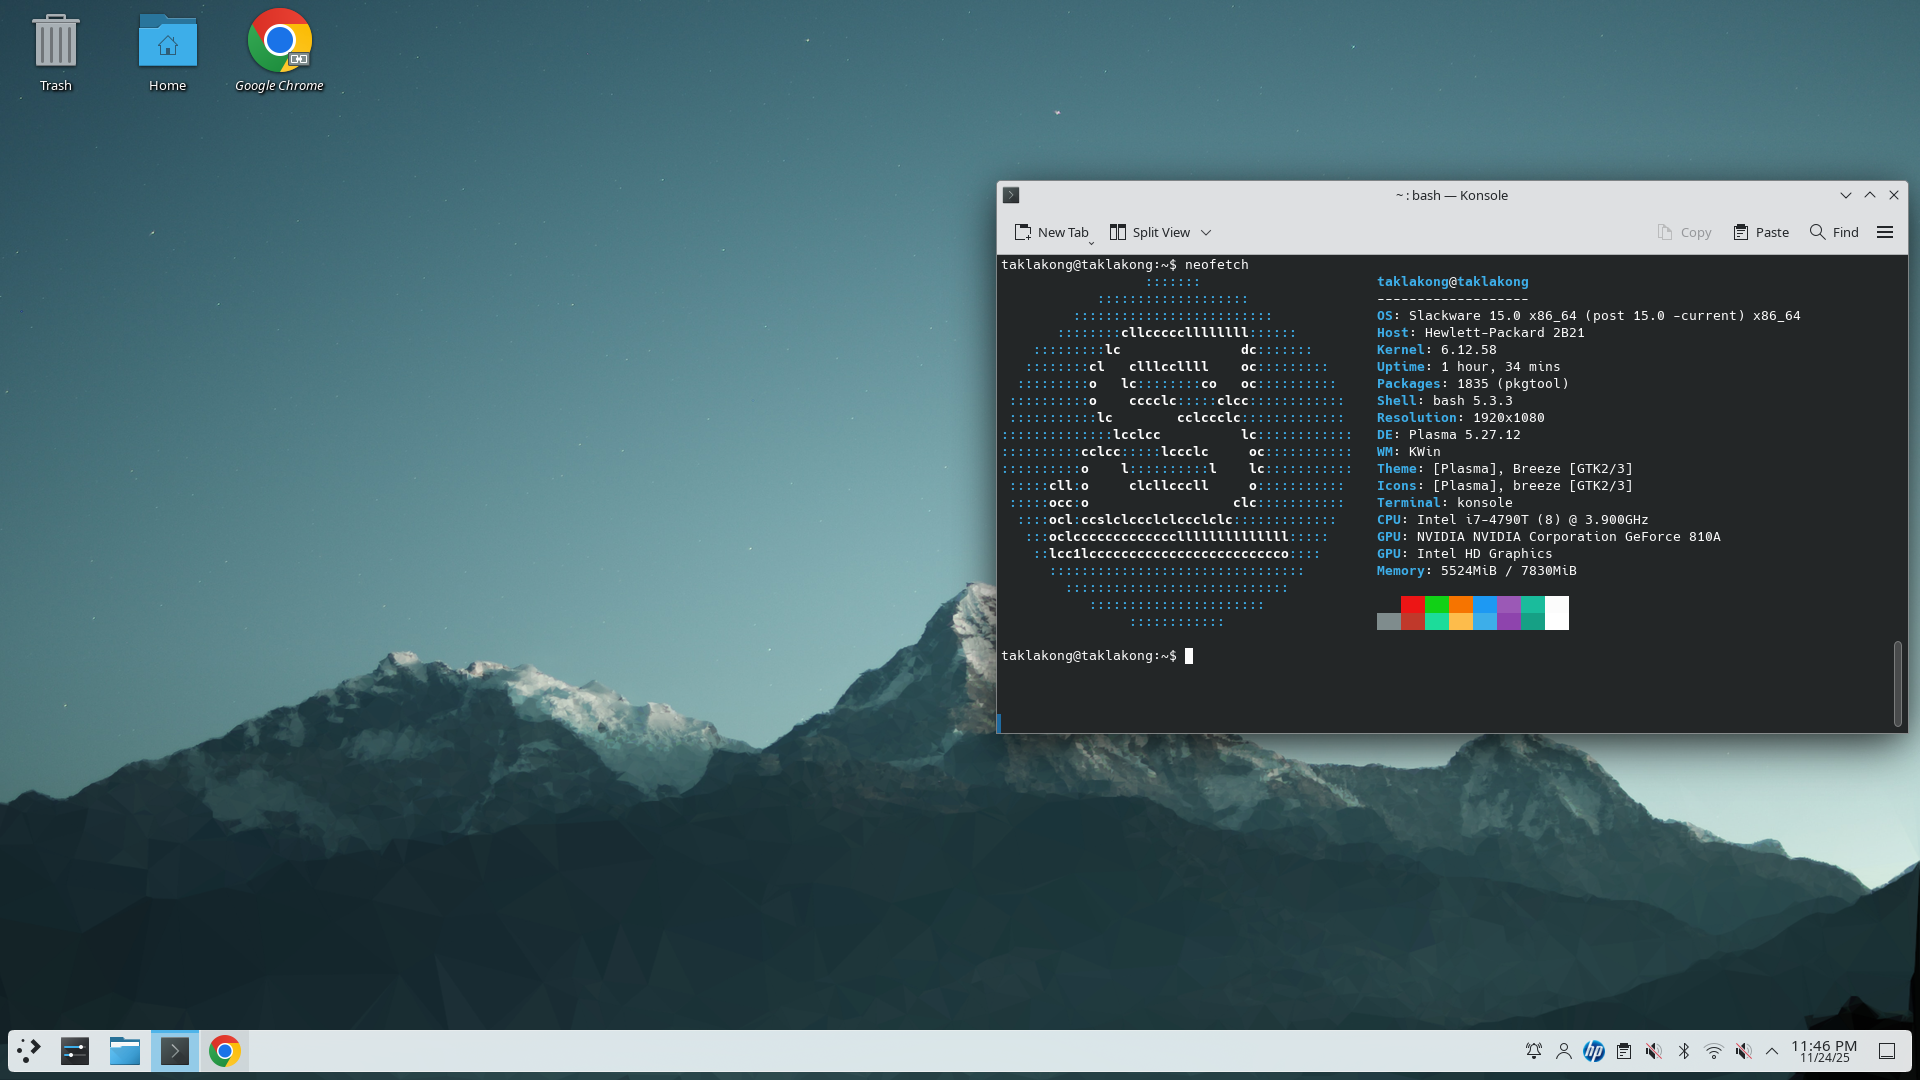Click the Copy toolbar button
This screenshot has height=1080, width=1920.
1684,232
